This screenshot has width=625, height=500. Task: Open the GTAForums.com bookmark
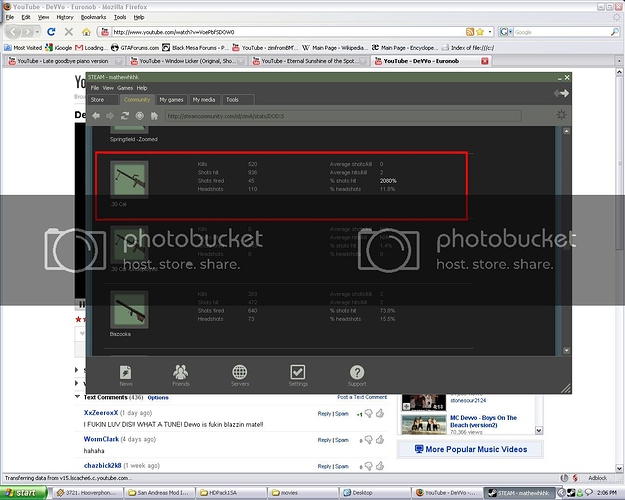click(135, 47)
